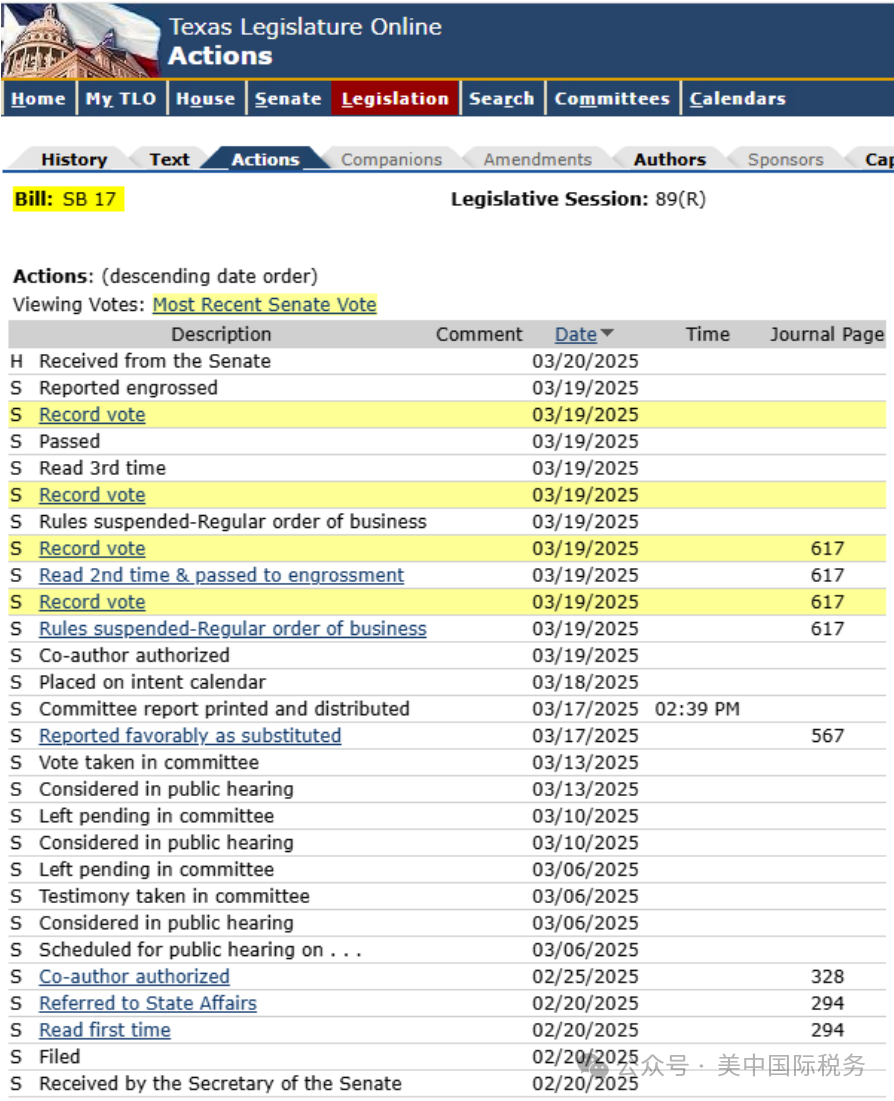
Task: Click the 03/18/2025 date cell
Action: point(585,683)
